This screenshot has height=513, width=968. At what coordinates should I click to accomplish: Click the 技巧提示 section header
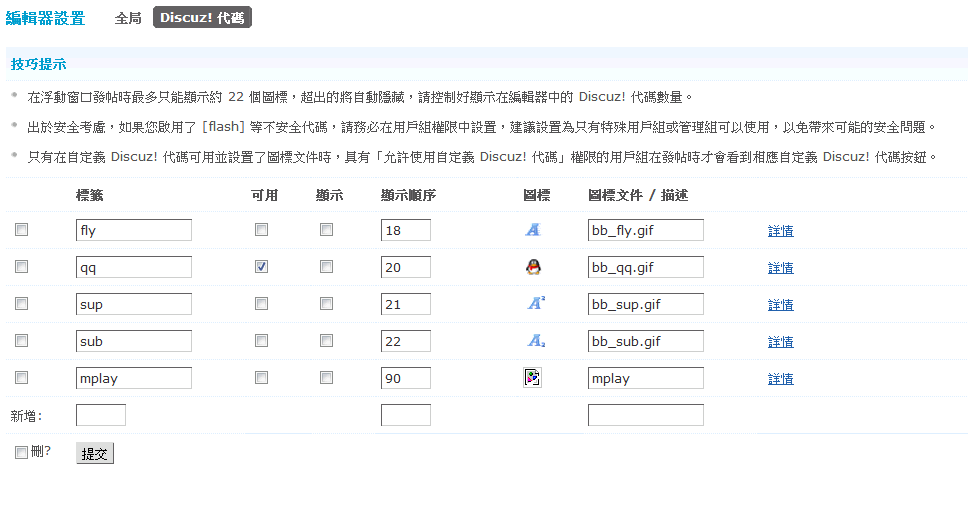pos(38,64)
